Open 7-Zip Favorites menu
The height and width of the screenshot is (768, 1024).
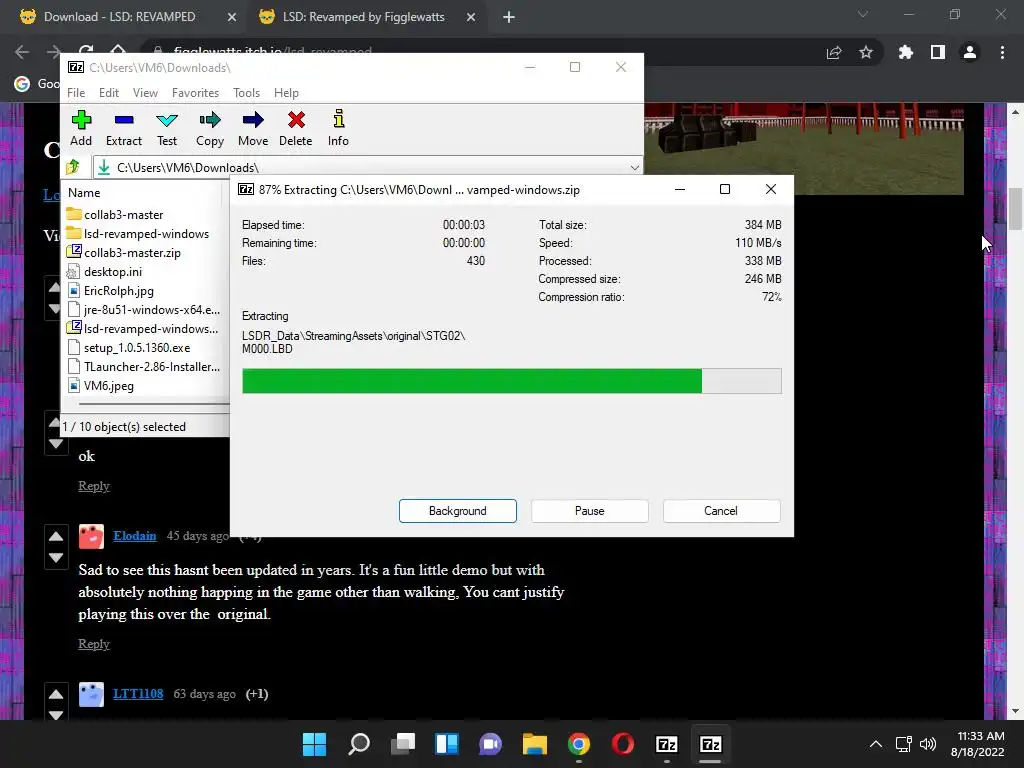coord(195,93)
